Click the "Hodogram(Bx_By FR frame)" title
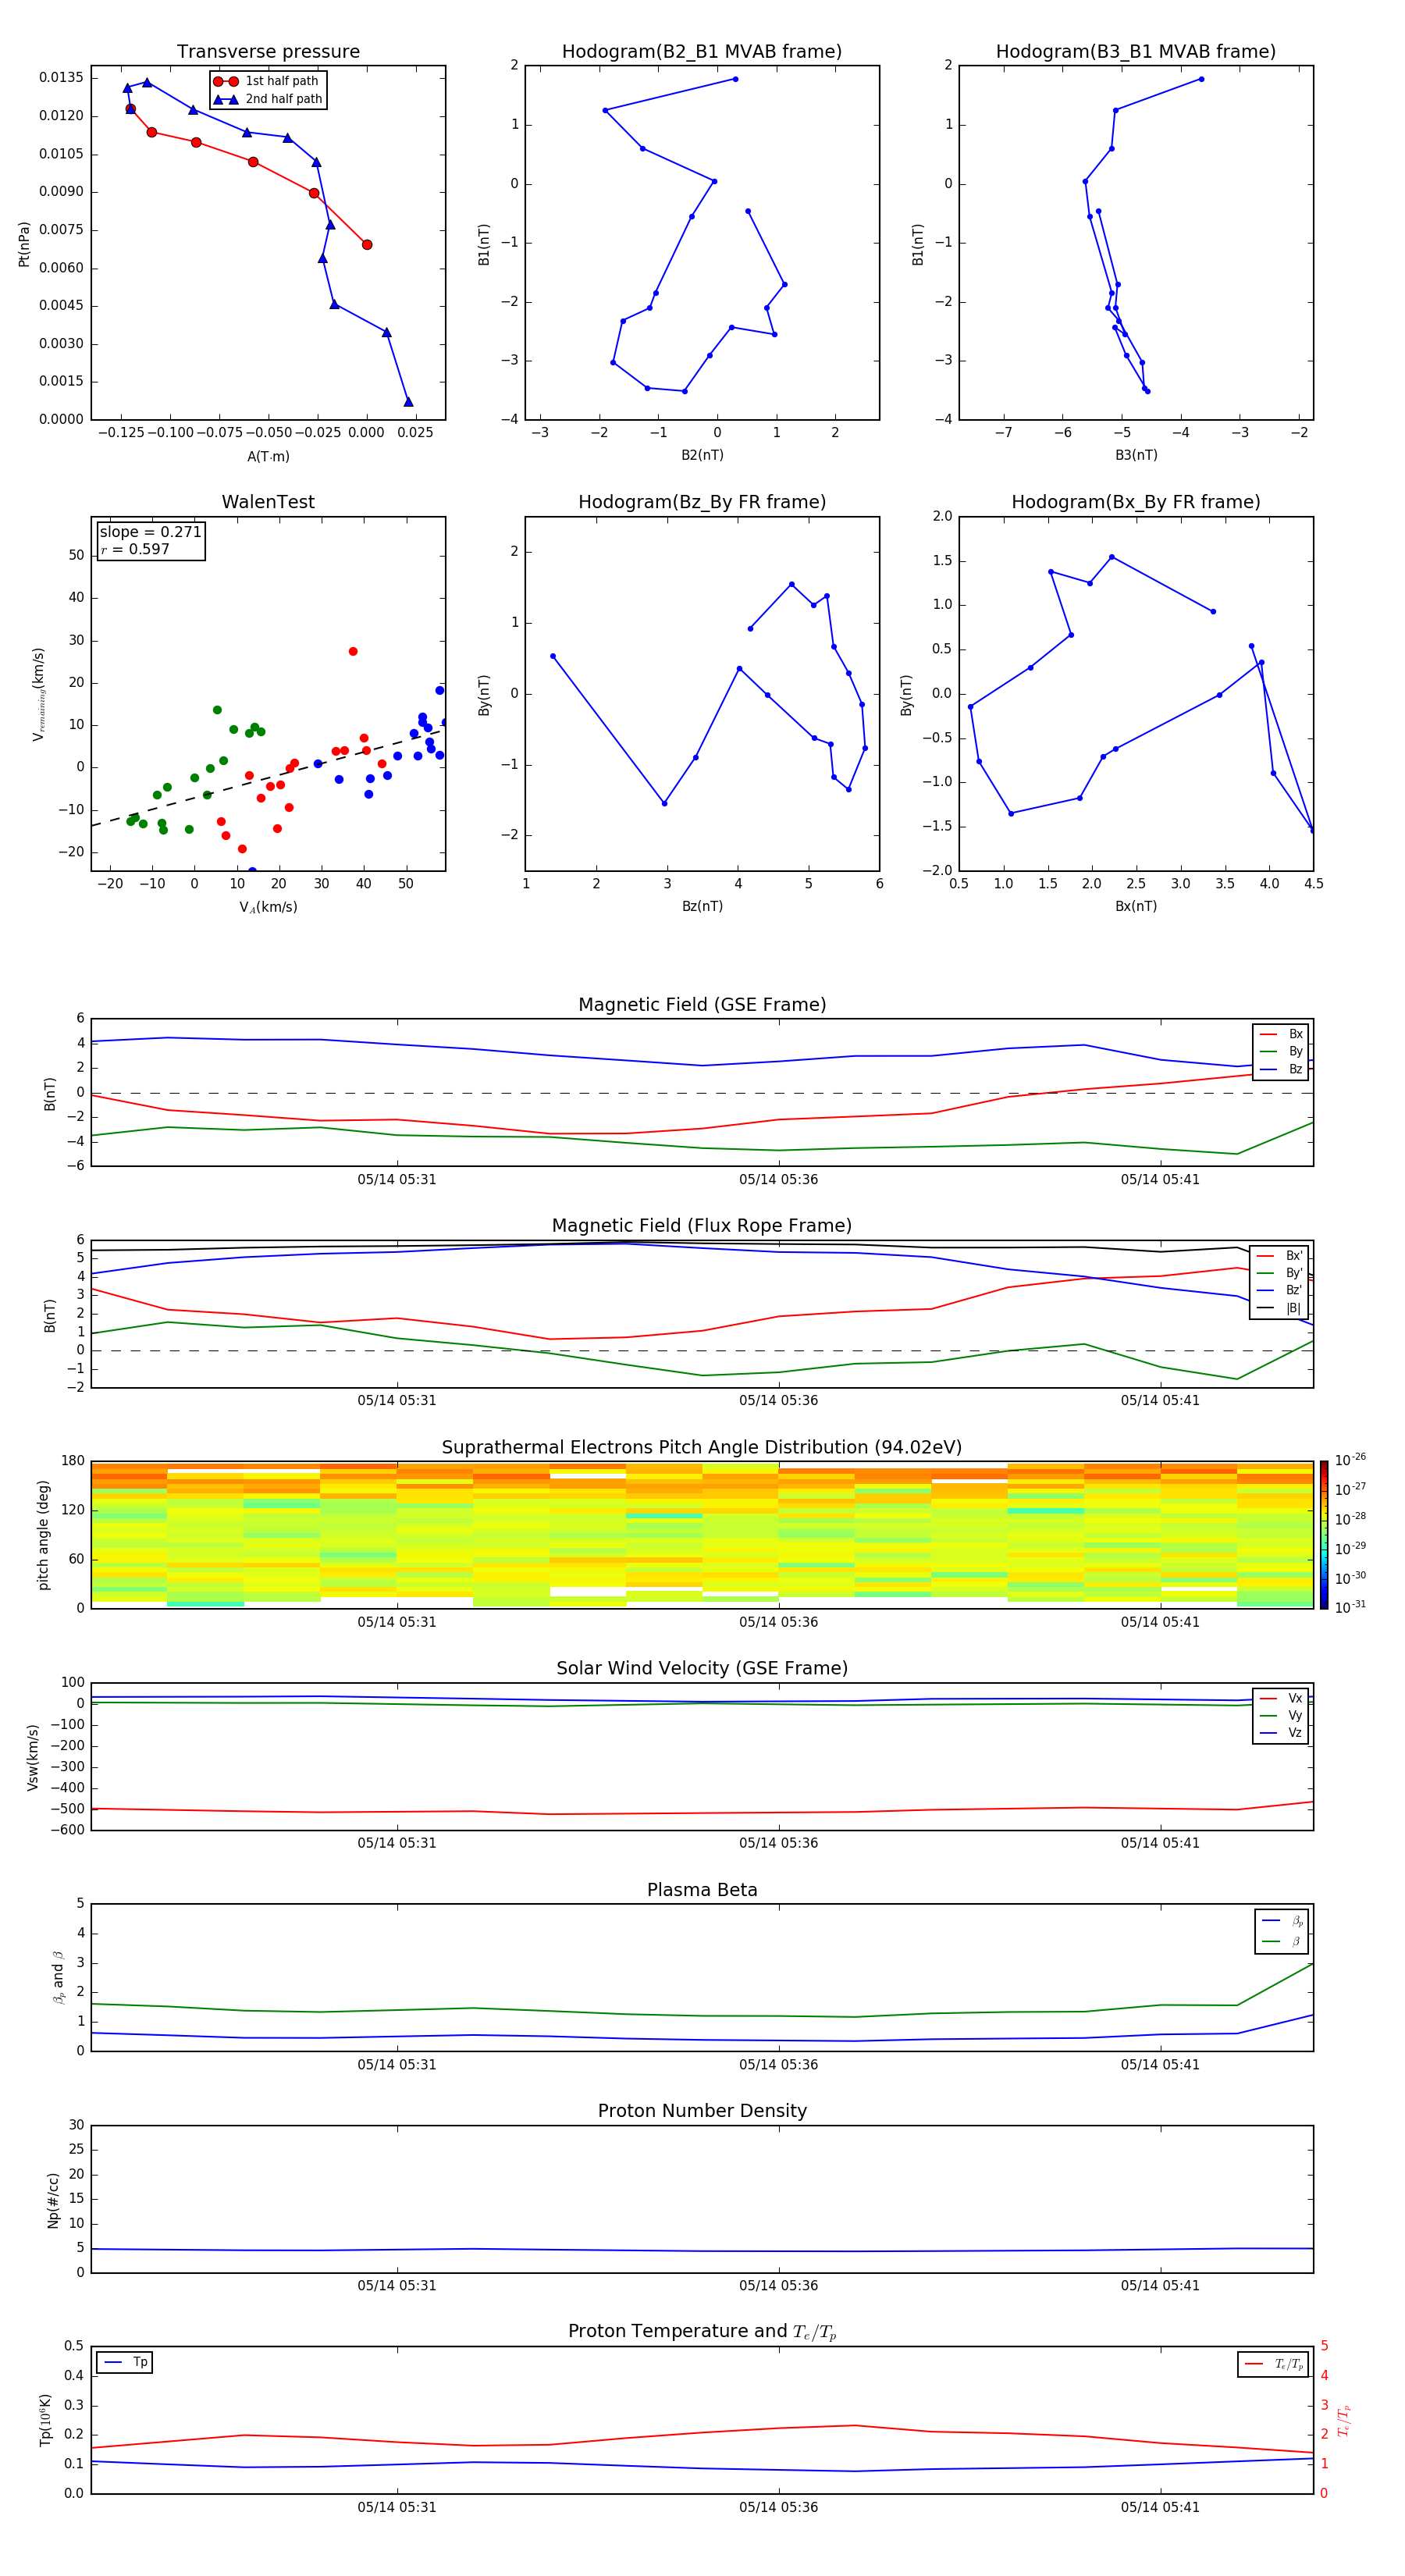The image size is (1405, 2576). point(1136,502)
